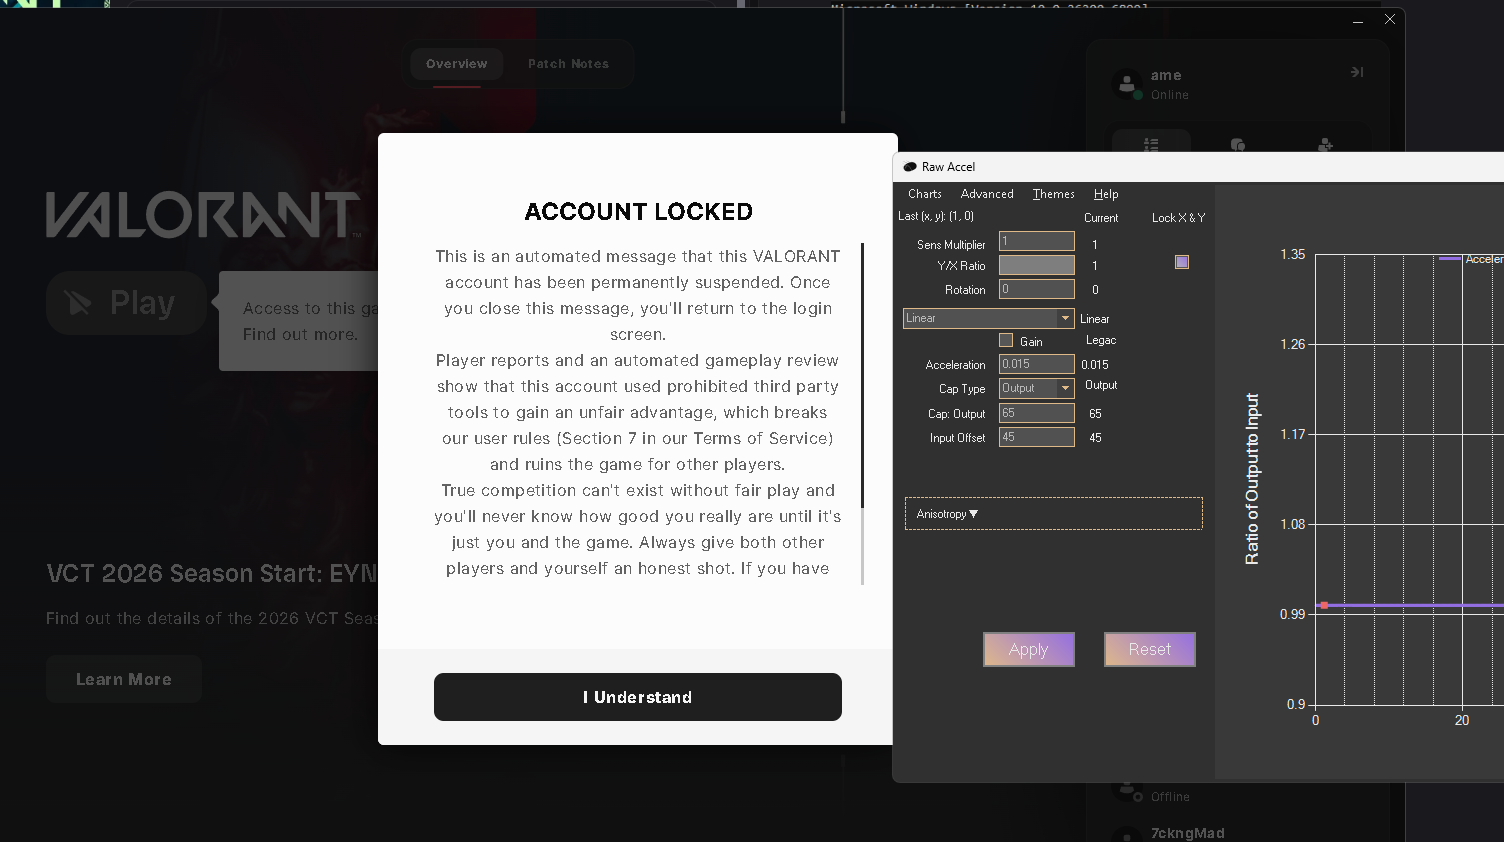
Task: Click the collapse social panel arrow icon
Action: pyautogui.click(x=1357, y=72)
